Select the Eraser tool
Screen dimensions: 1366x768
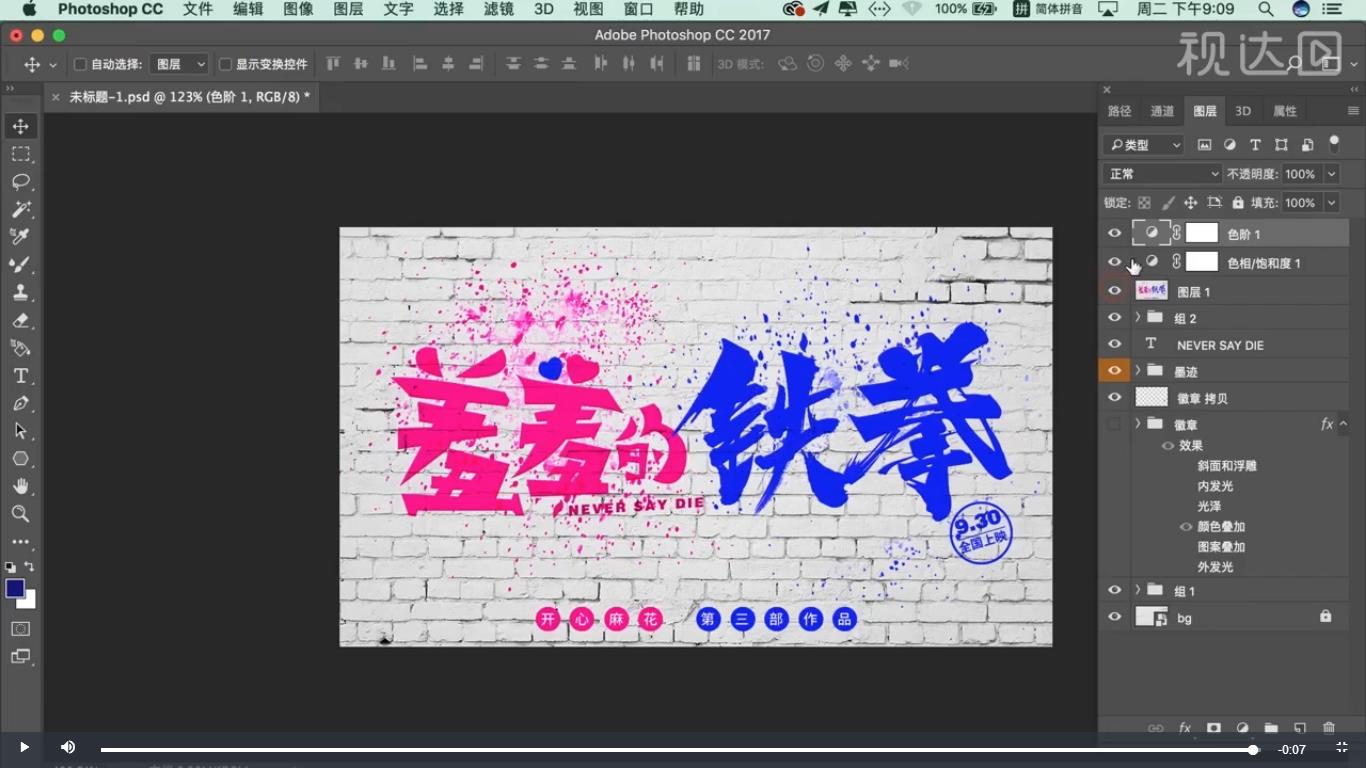pos(20,321)
